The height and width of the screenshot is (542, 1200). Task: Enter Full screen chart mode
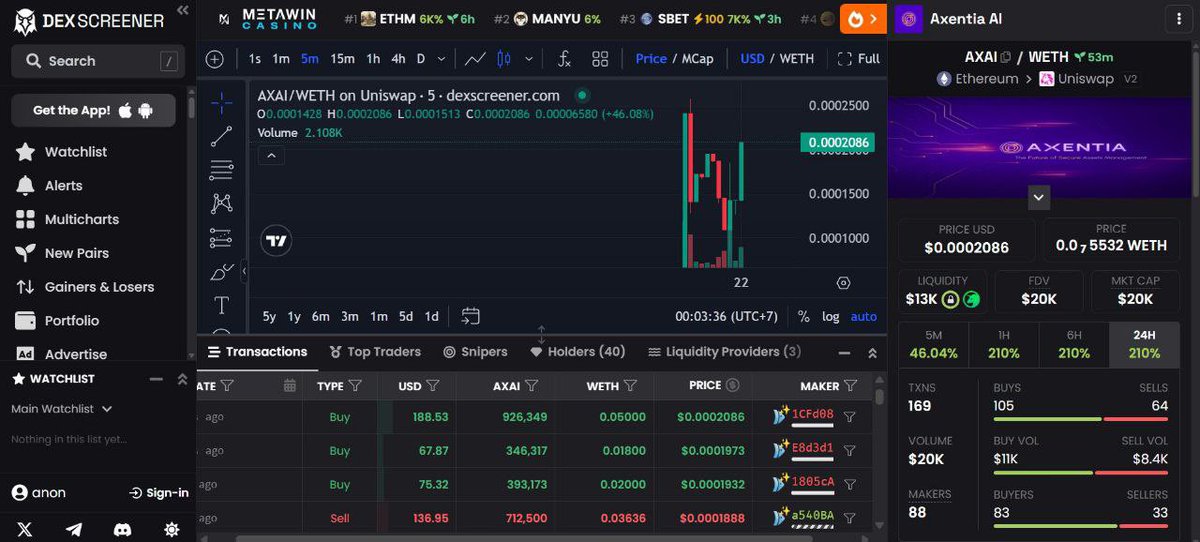(859, 59)
